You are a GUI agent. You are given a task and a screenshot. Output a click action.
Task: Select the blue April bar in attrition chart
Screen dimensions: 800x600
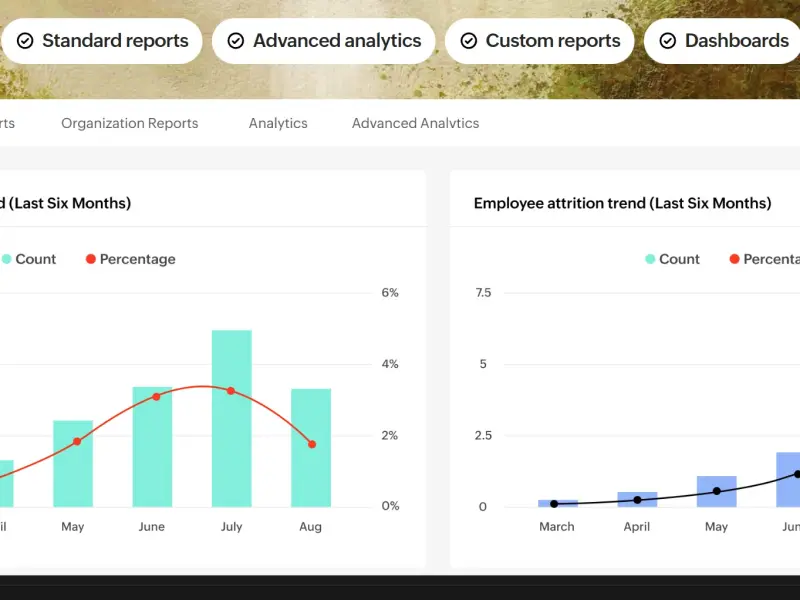pyautogui.click(x=637, y=499)
